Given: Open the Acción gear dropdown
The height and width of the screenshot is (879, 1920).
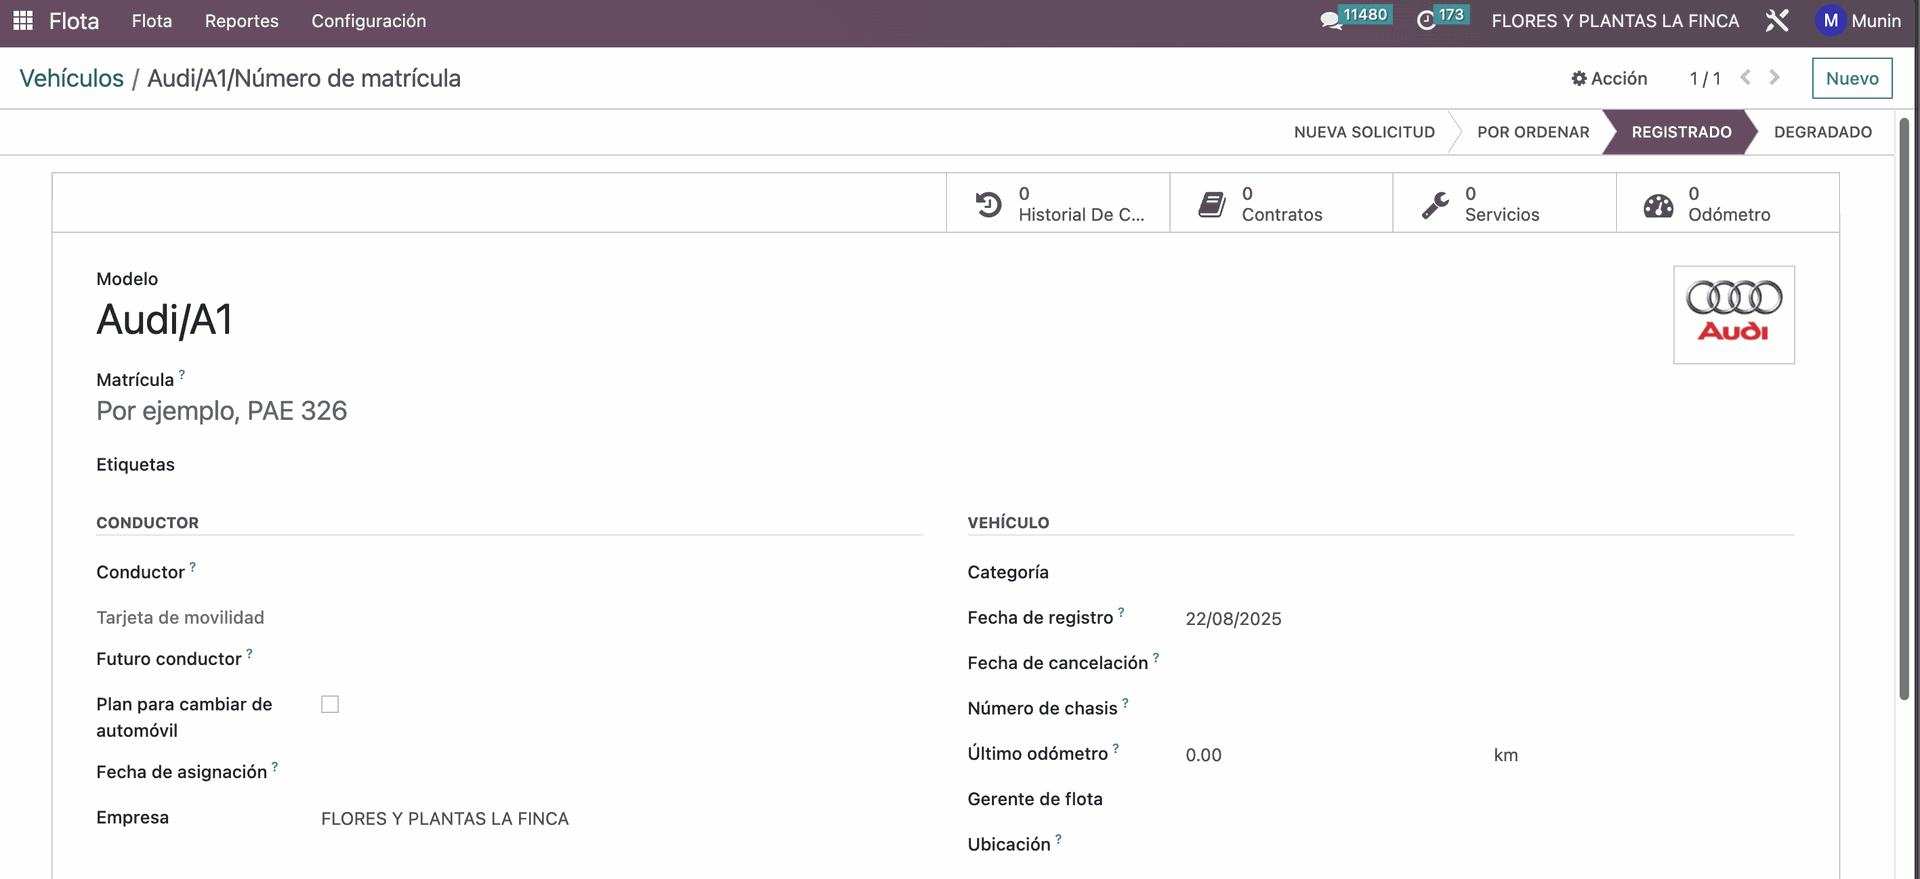Looking at the screenshot, I should click(1609, 78).
